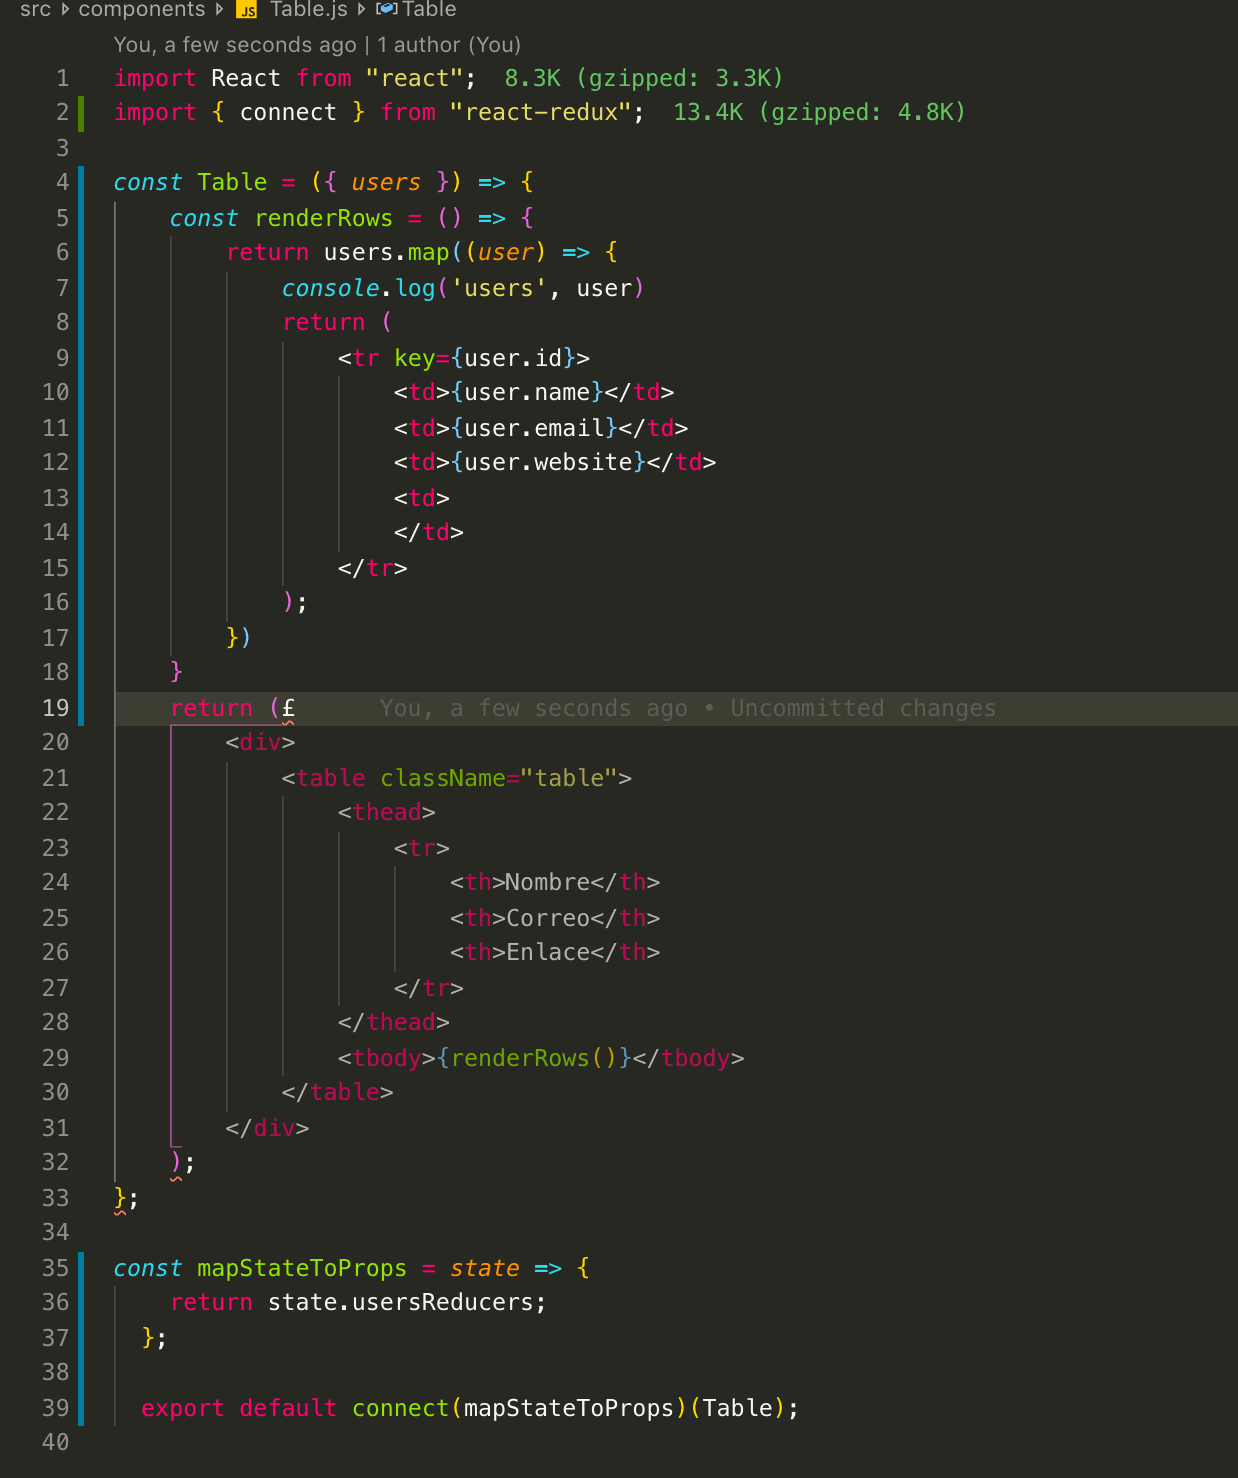Click the change bar next to line 19
This screenshot has height=1478, width=1238.
click(x=82, y=708)
